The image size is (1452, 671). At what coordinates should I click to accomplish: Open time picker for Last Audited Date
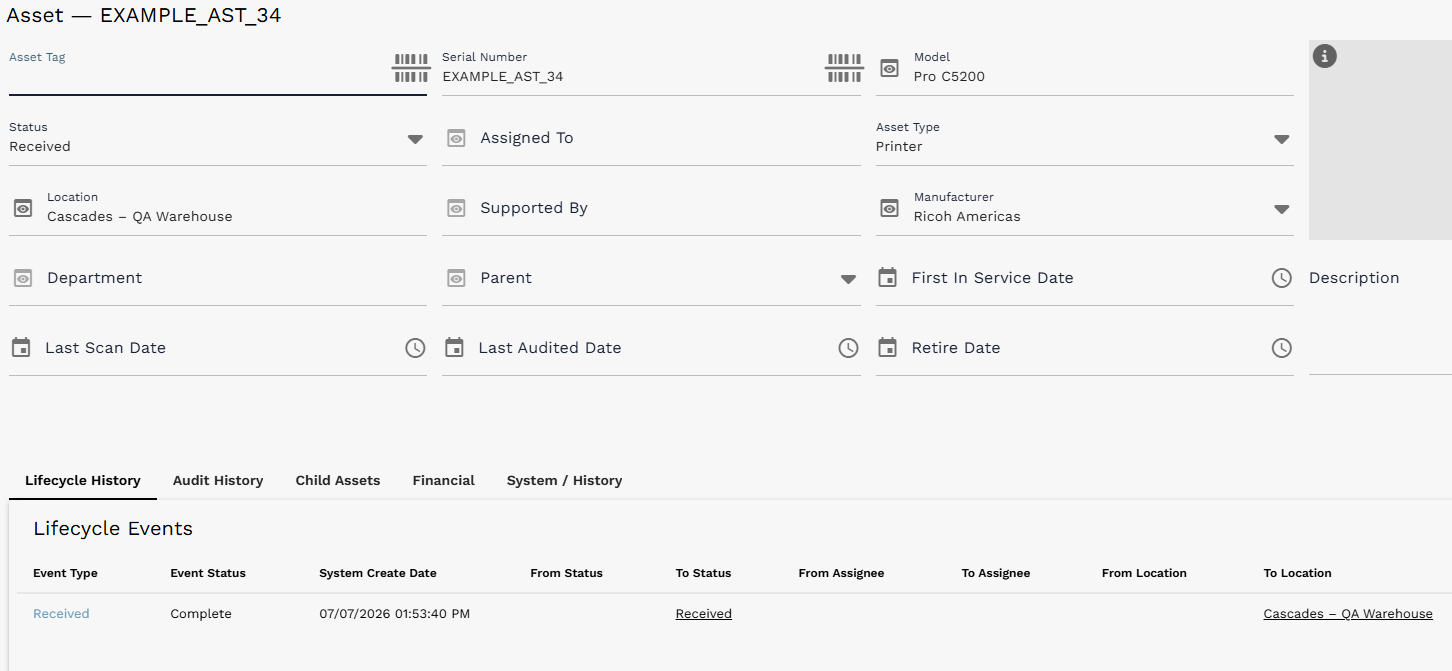pyautogui.click(x=848, y=348)
